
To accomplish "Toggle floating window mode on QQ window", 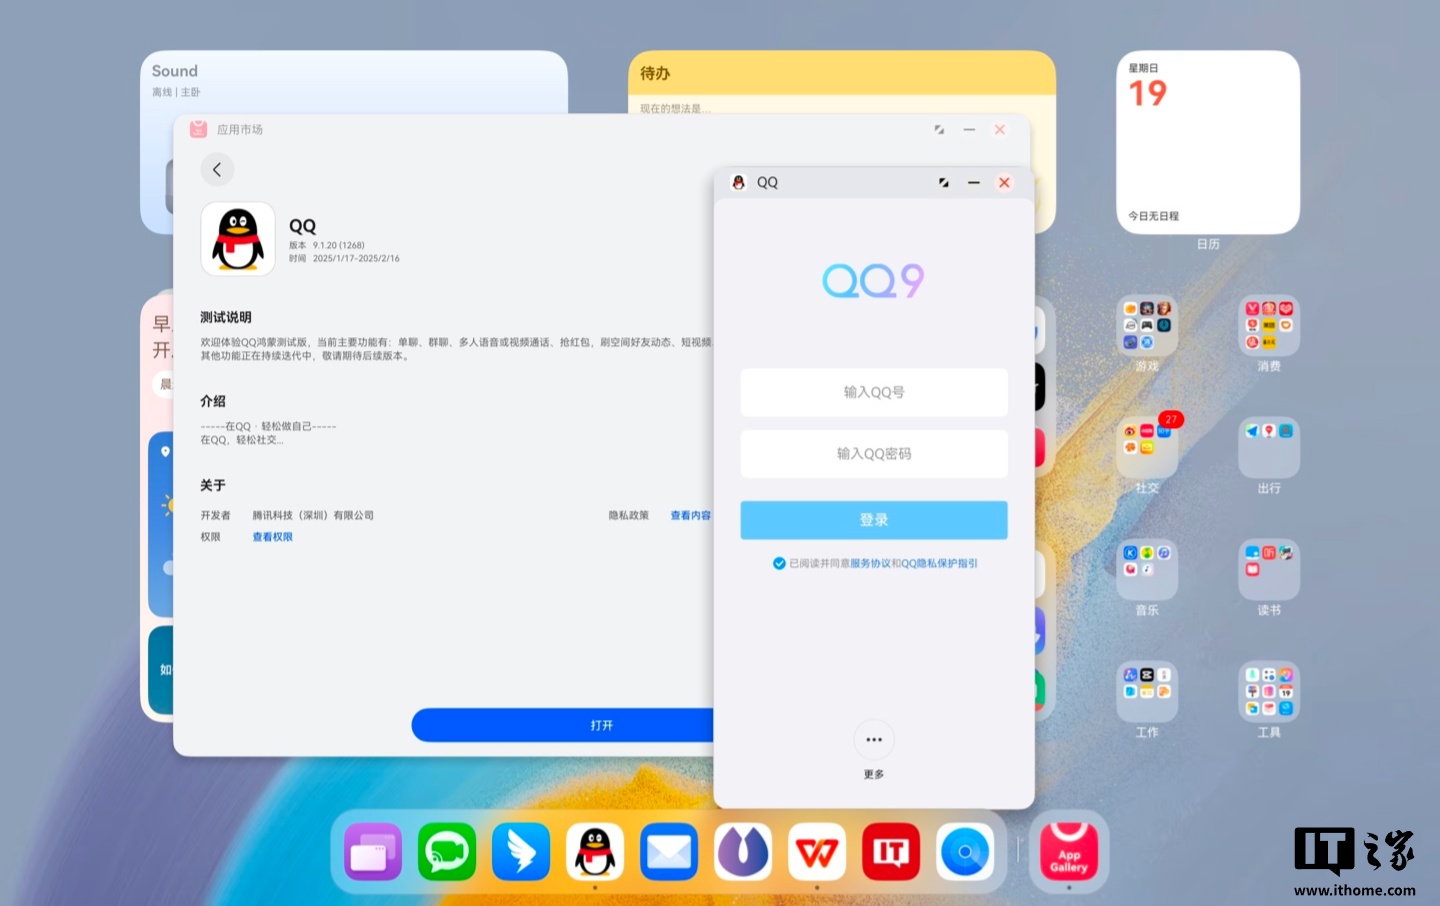I will coord(944,182).
